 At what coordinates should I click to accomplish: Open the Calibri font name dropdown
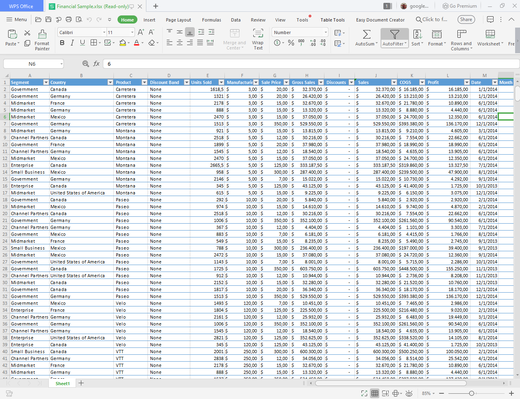tap(104, 32)
